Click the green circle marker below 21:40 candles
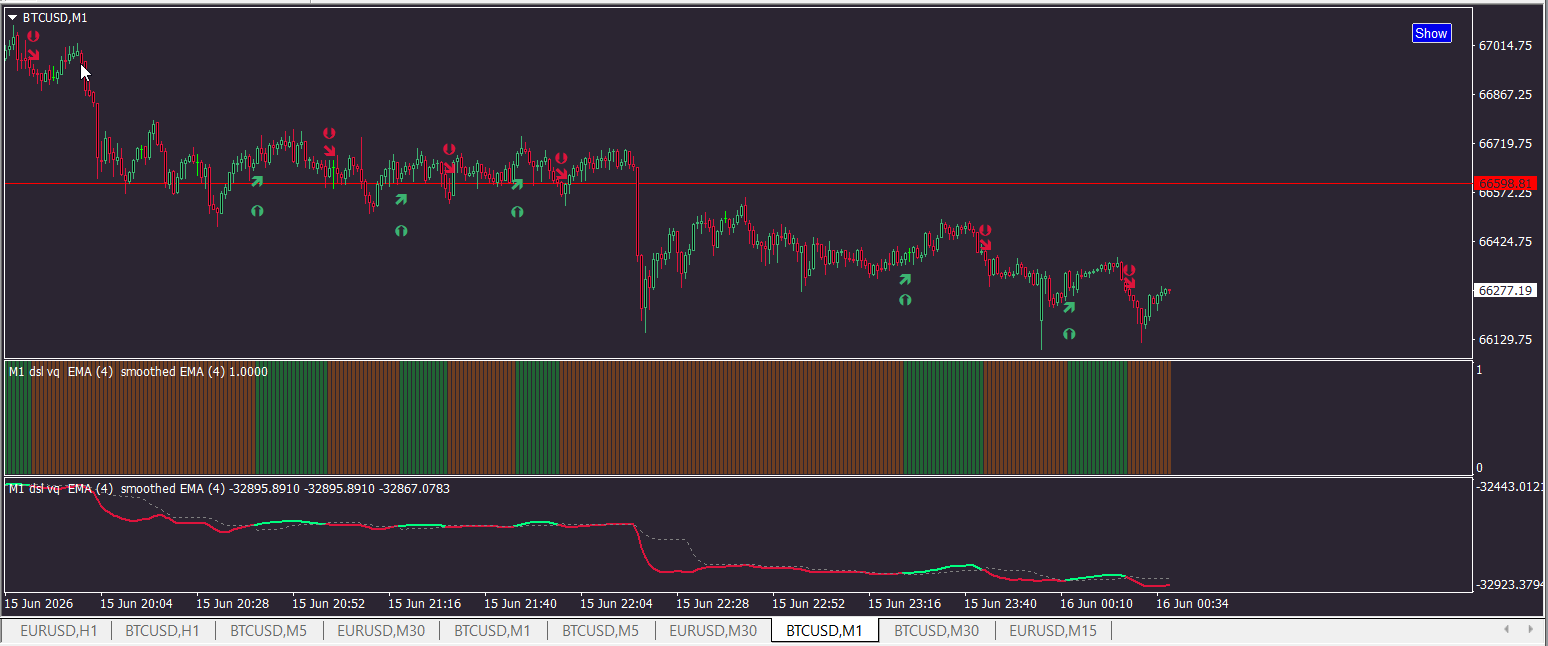Screen dimensions: 1548x646 pos(517,212)
